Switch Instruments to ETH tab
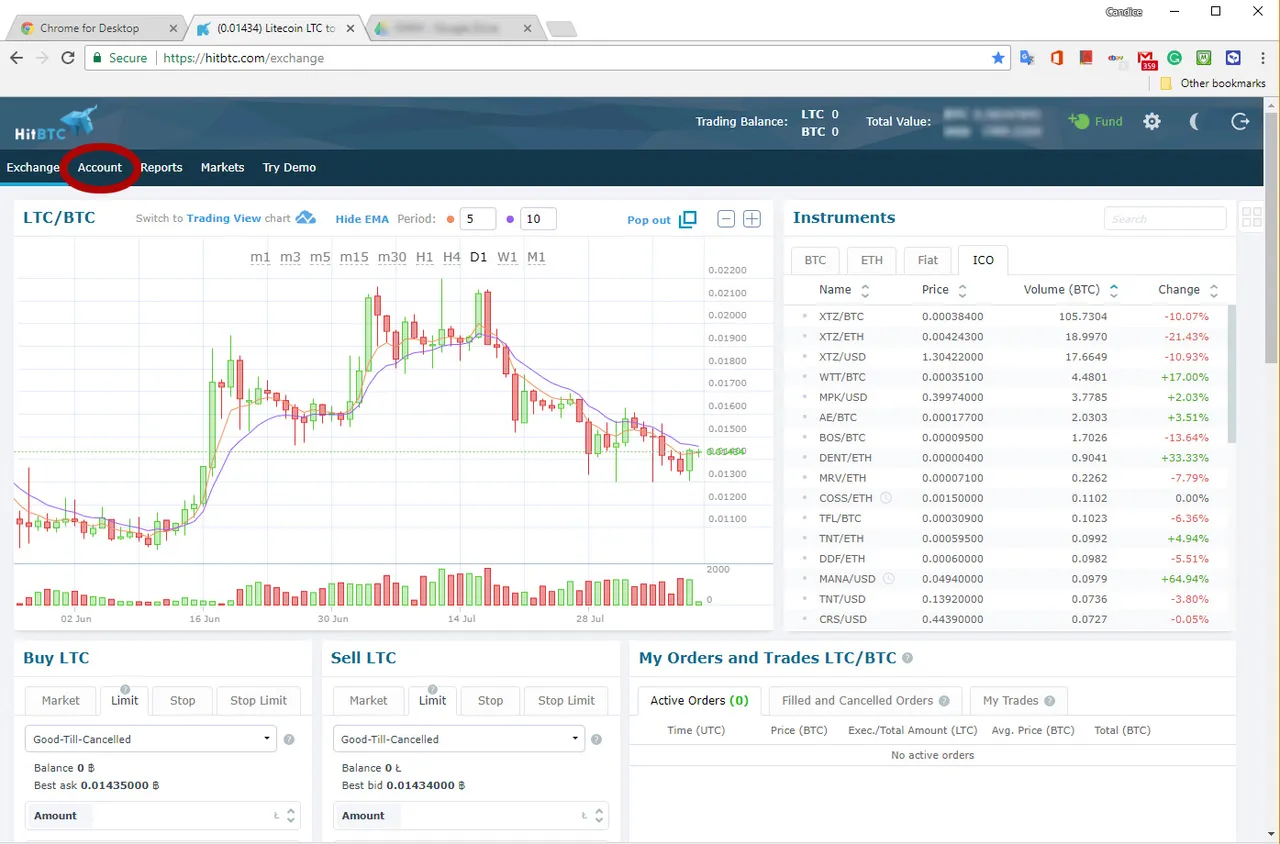The image size is (1280, 844). click(x=872, y=260)
